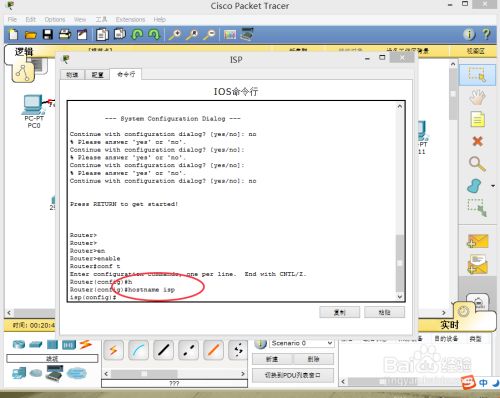Select the Place Note tool
The width and height of the screenshot is (500, 398).
(x=477, y=119)
